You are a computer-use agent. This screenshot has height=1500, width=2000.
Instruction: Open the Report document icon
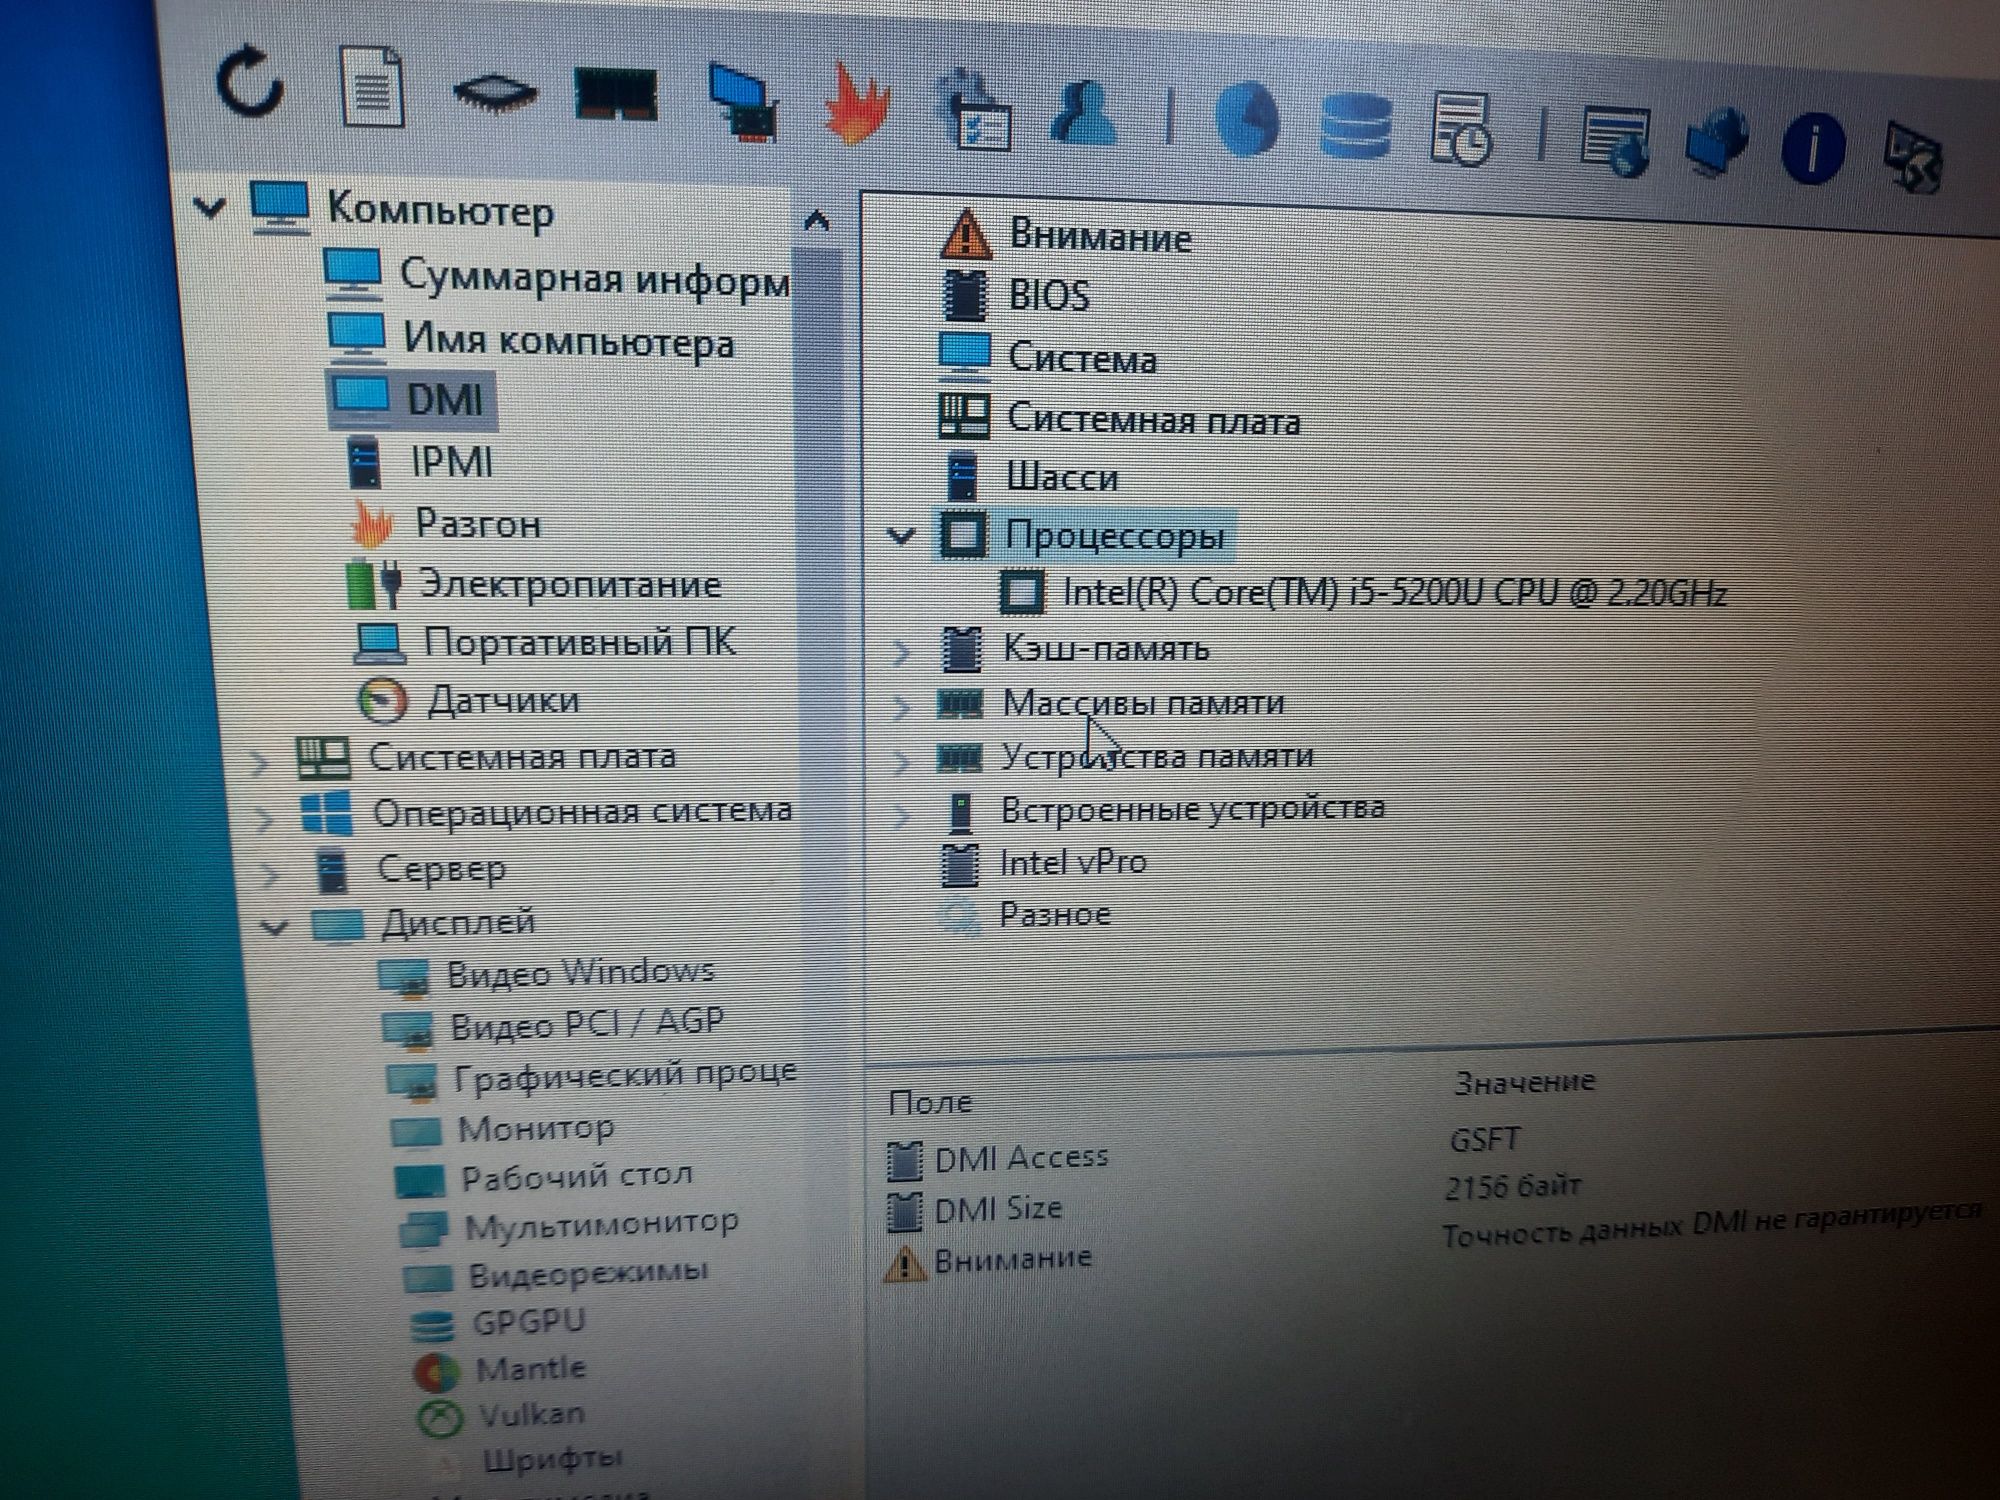coord(372,87)
